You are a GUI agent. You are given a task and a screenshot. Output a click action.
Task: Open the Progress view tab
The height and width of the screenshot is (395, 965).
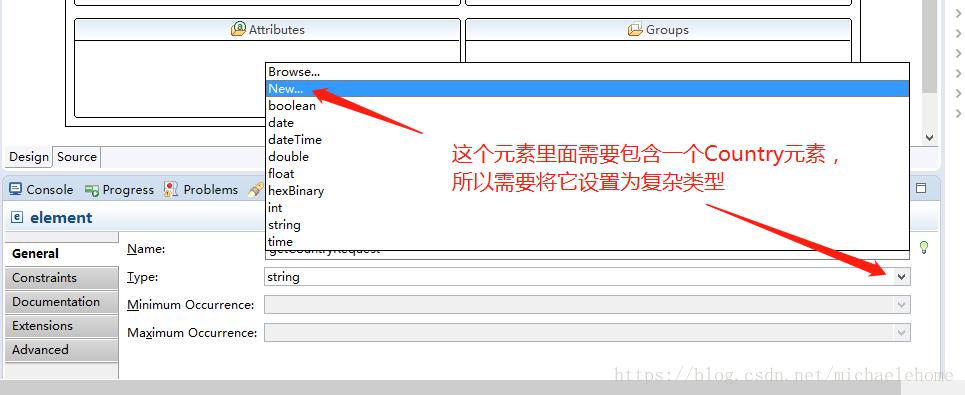pyautogui.click(x=119, y=190)
